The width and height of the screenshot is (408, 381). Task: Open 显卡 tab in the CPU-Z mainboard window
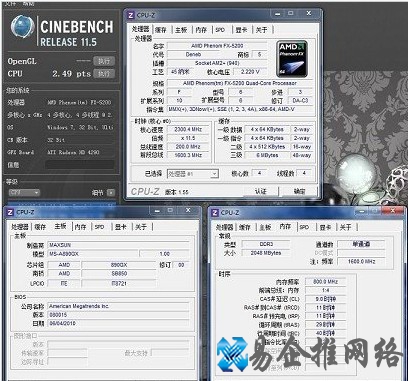(121, 227)
